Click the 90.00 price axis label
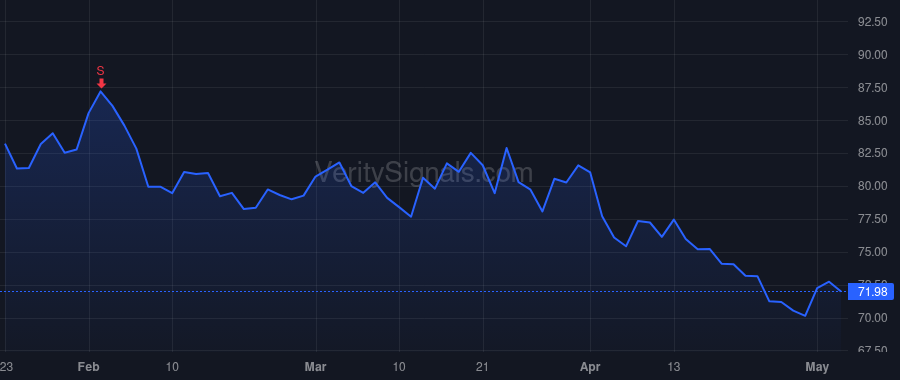 872,55
